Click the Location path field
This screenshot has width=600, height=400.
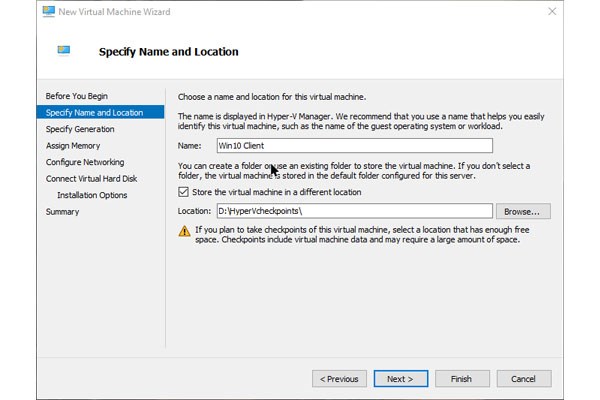[355, 211]
